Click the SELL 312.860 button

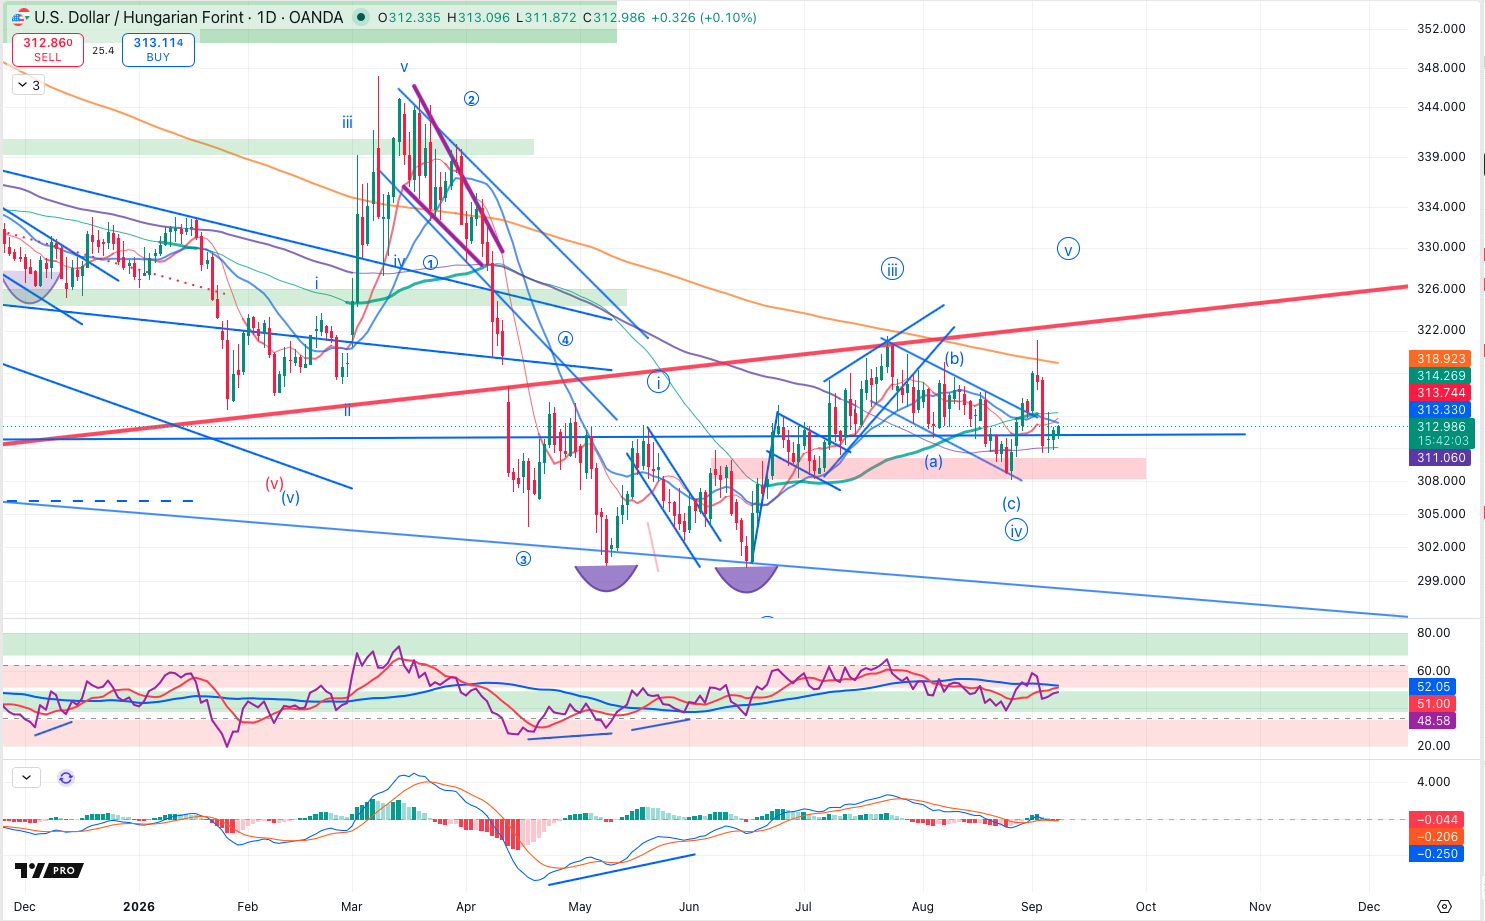click(x=48, y=49)
